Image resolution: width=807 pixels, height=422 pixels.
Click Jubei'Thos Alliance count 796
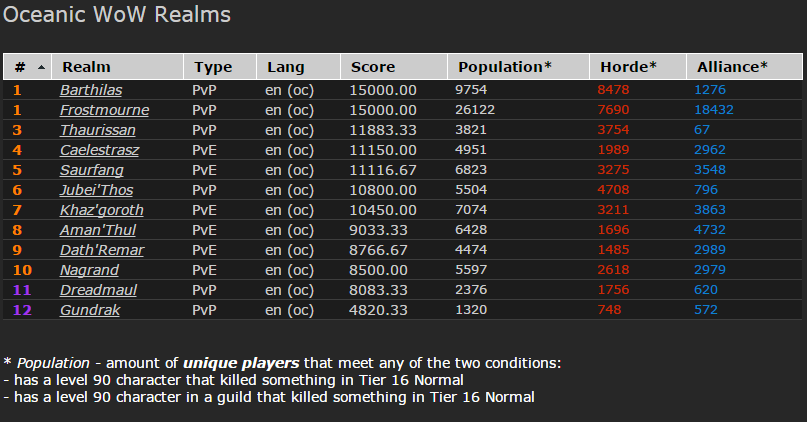pyautogui.click(x=706, y=190)
